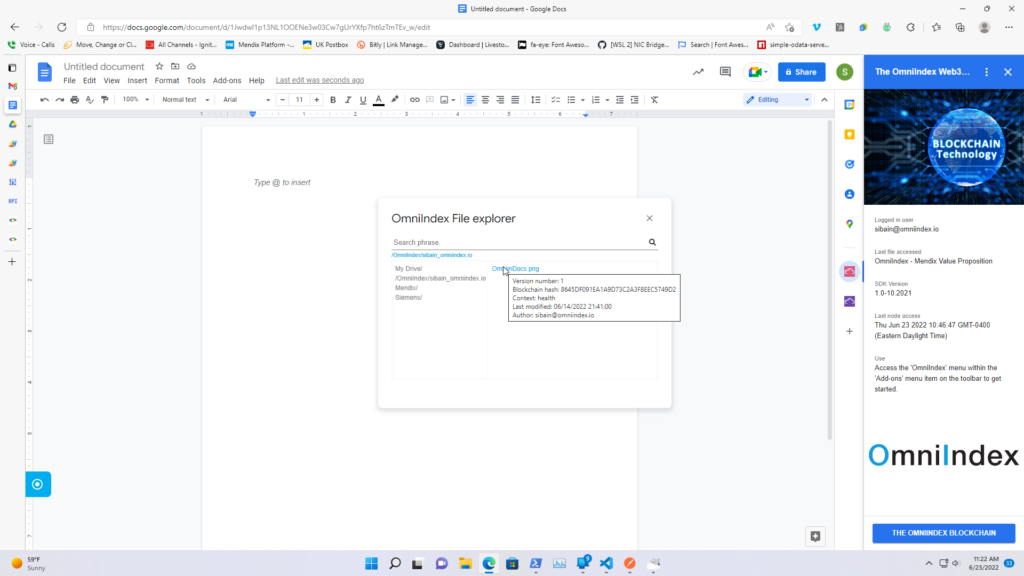Click THE OMNIINDEX BLOCKCHAIN button
The height and width of the screenshot is (576, 1024).
(944, 533)
